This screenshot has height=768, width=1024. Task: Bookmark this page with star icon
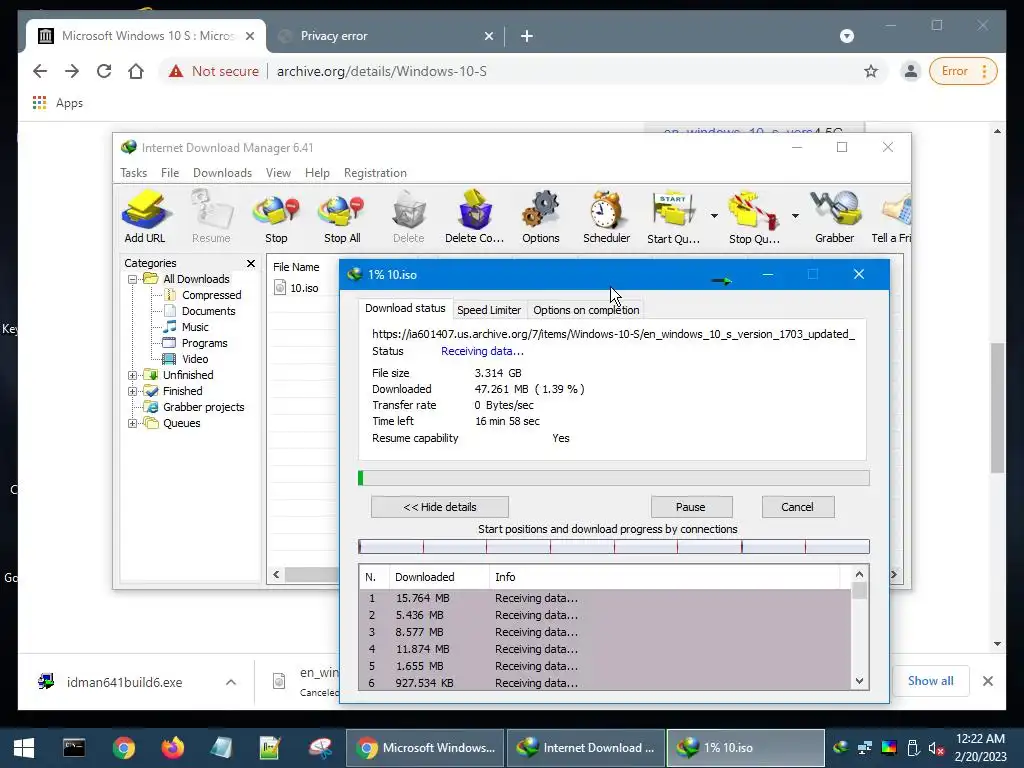871,71
